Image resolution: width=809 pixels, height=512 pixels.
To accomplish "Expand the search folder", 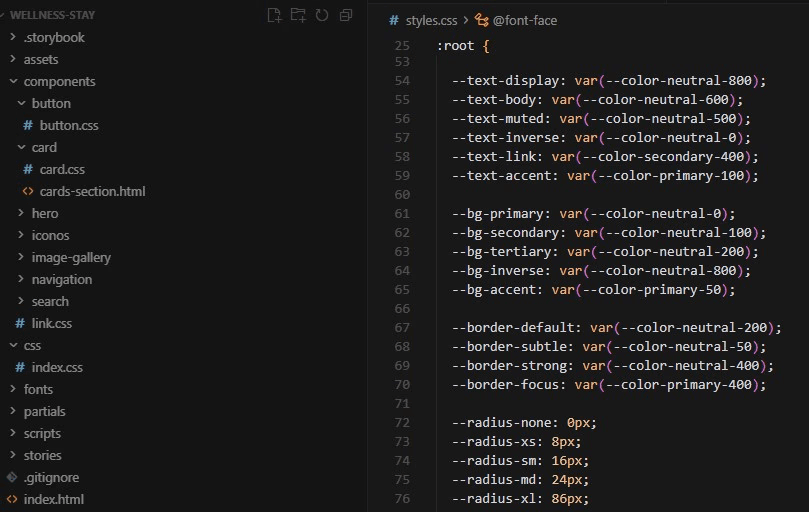I will tap(21, 301).
